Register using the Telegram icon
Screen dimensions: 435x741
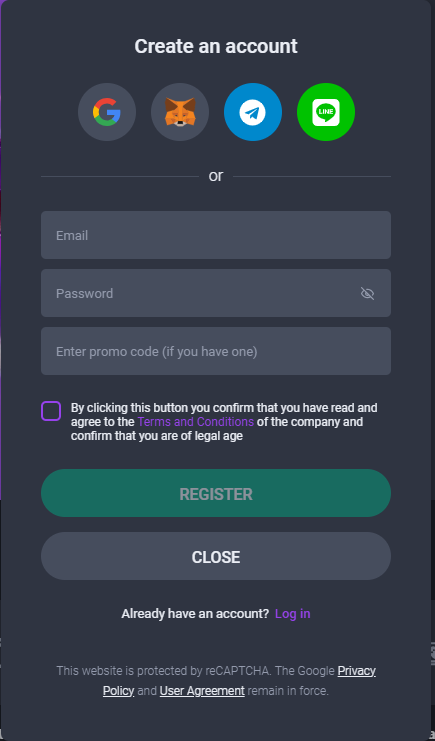click(x=253, y=112)
